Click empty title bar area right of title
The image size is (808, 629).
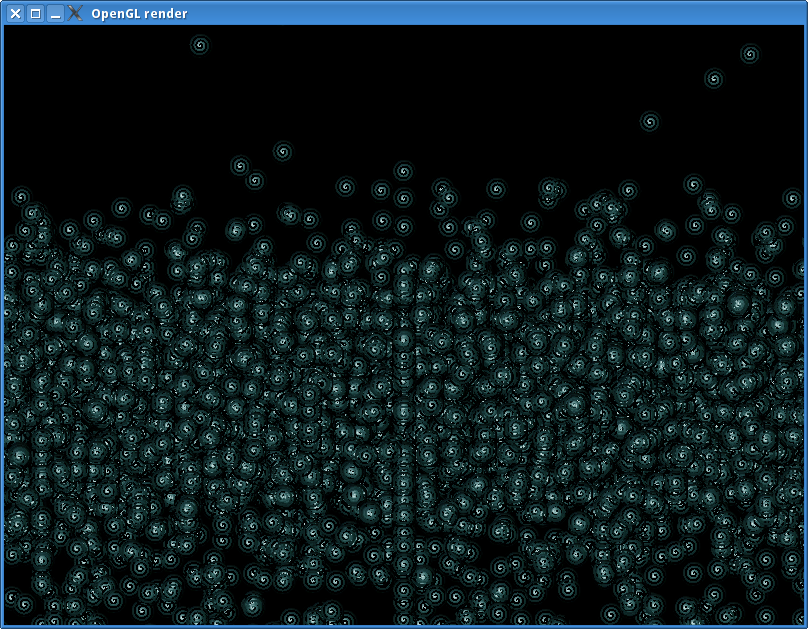500,13
